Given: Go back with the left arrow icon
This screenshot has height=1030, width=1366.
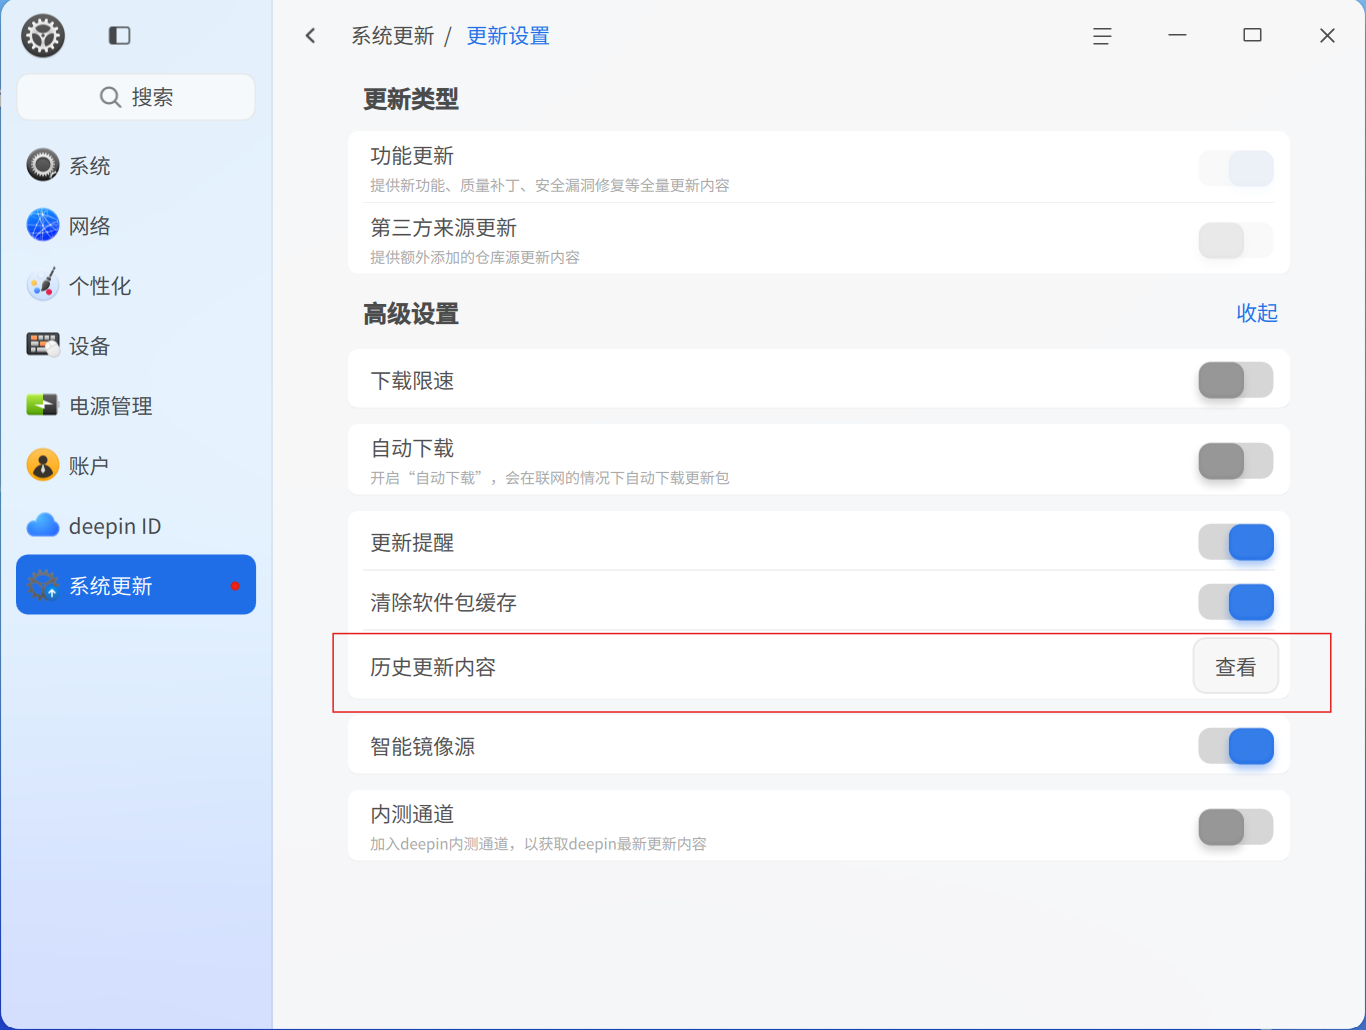Looking at the screenshot, I should coord(311,36).
